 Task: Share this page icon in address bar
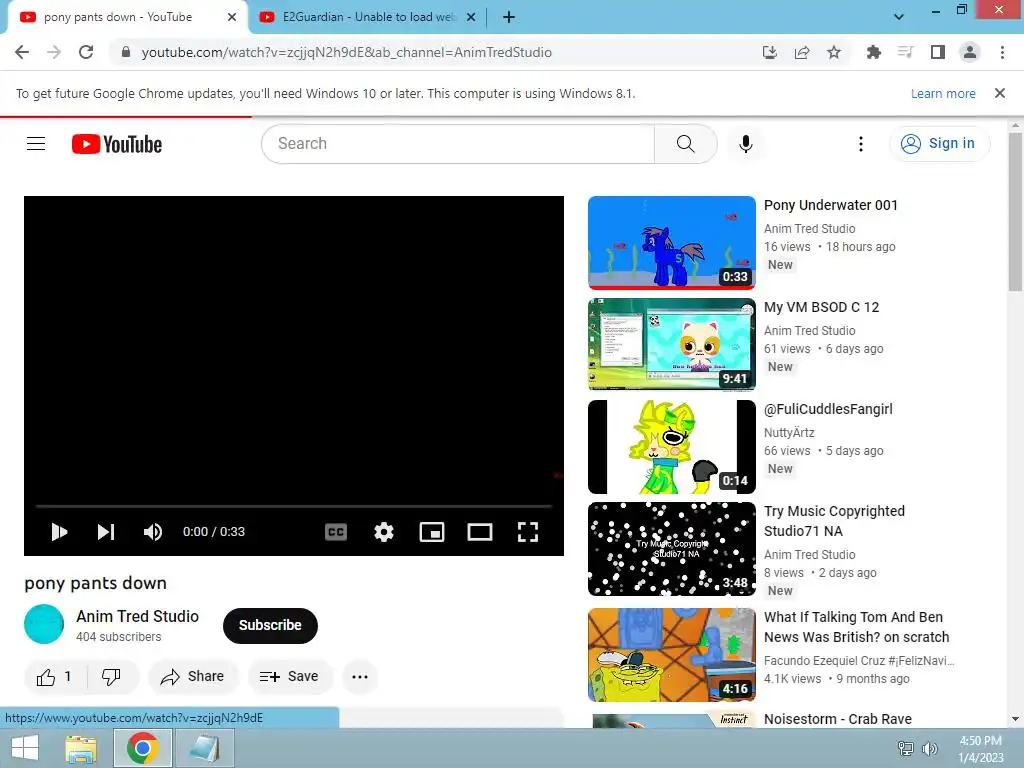(802, 52)
